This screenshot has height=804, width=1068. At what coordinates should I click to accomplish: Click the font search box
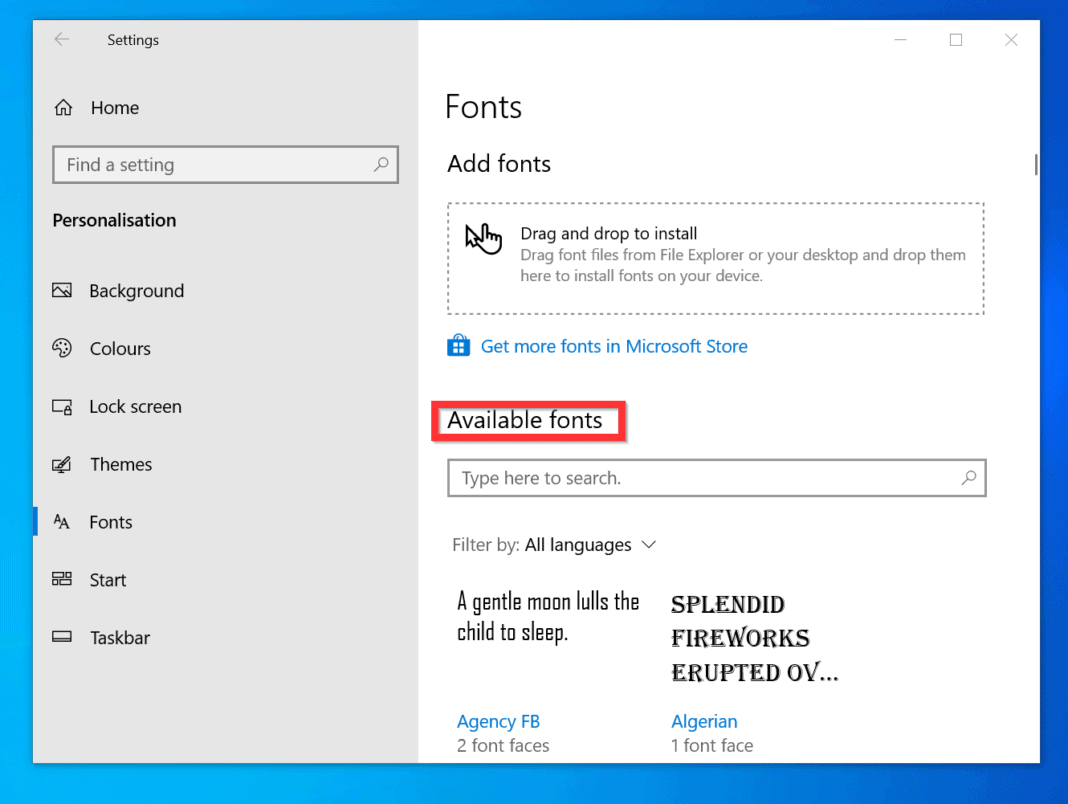click(x=716, y=478)
